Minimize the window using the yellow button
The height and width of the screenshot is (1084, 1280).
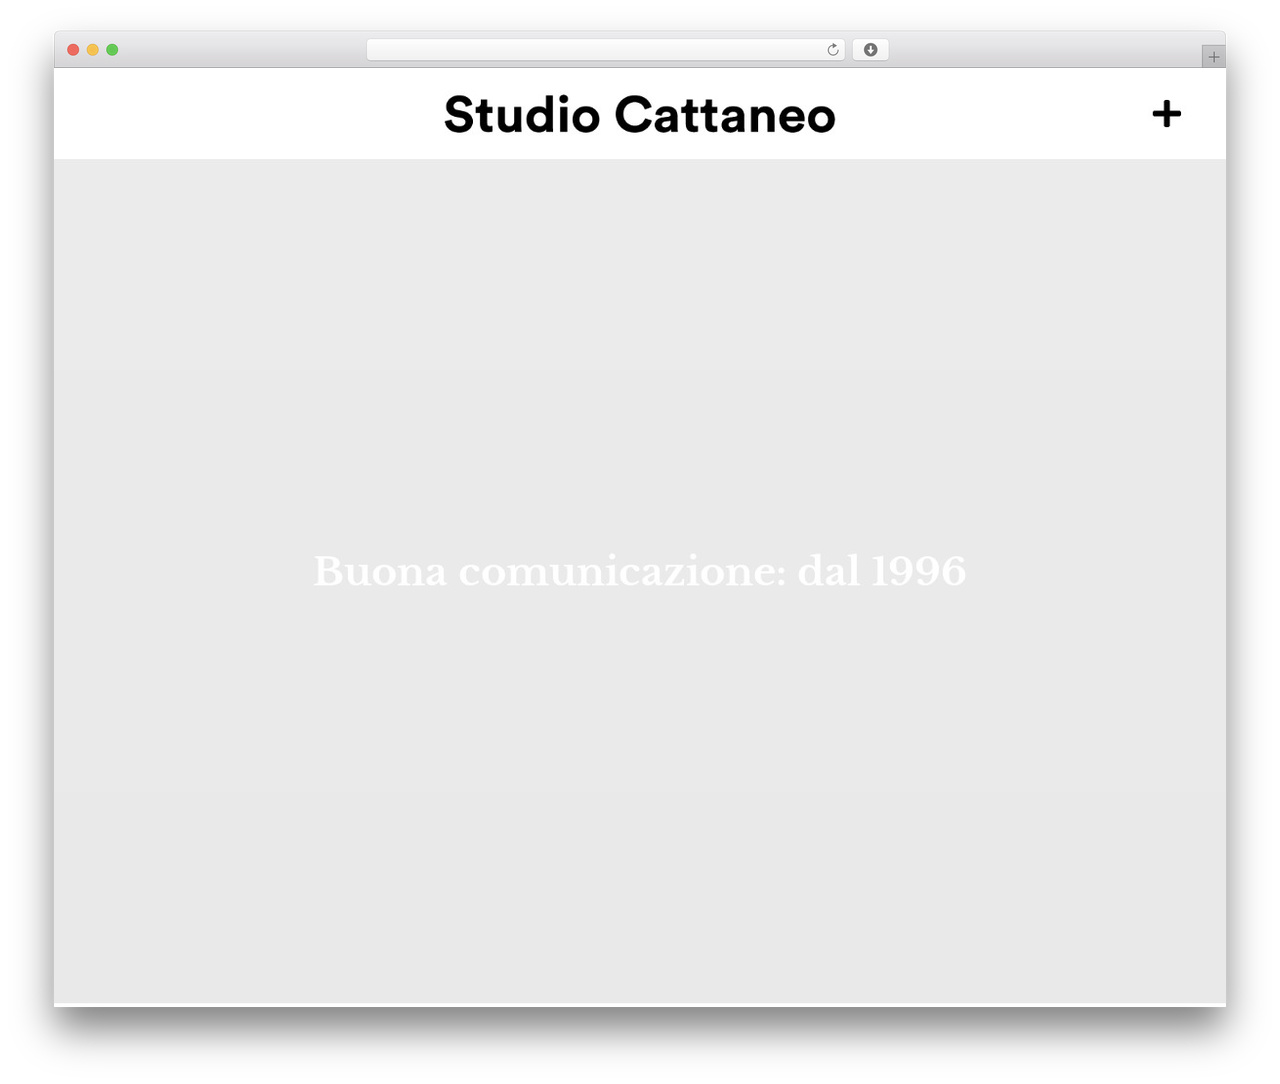click(93, 50)
